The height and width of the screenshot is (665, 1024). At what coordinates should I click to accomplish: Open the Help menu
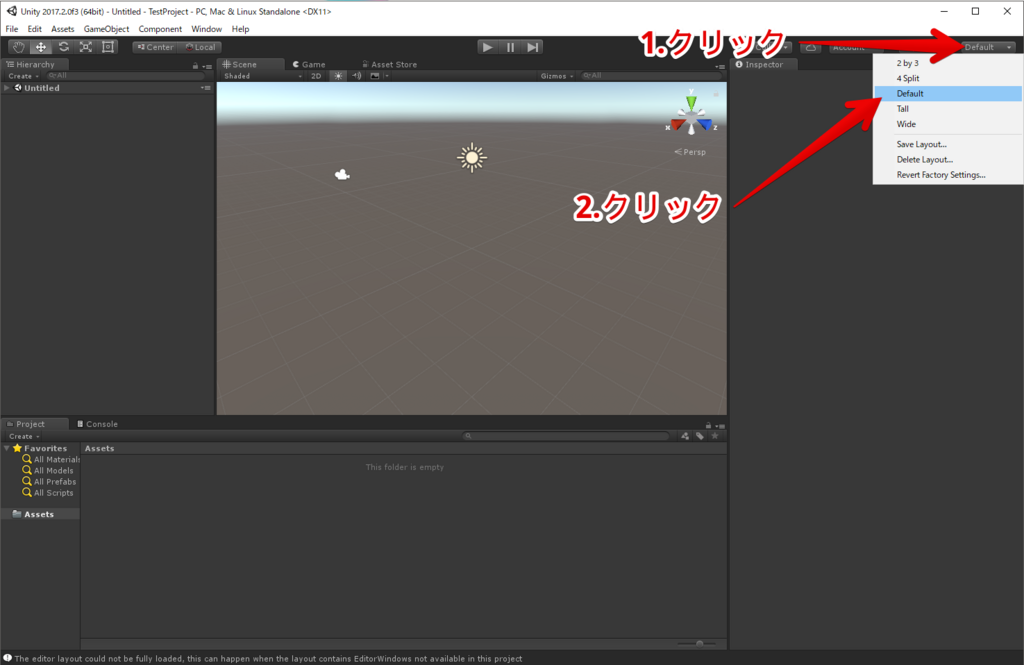pyautogui.click(x=240, y=29)
